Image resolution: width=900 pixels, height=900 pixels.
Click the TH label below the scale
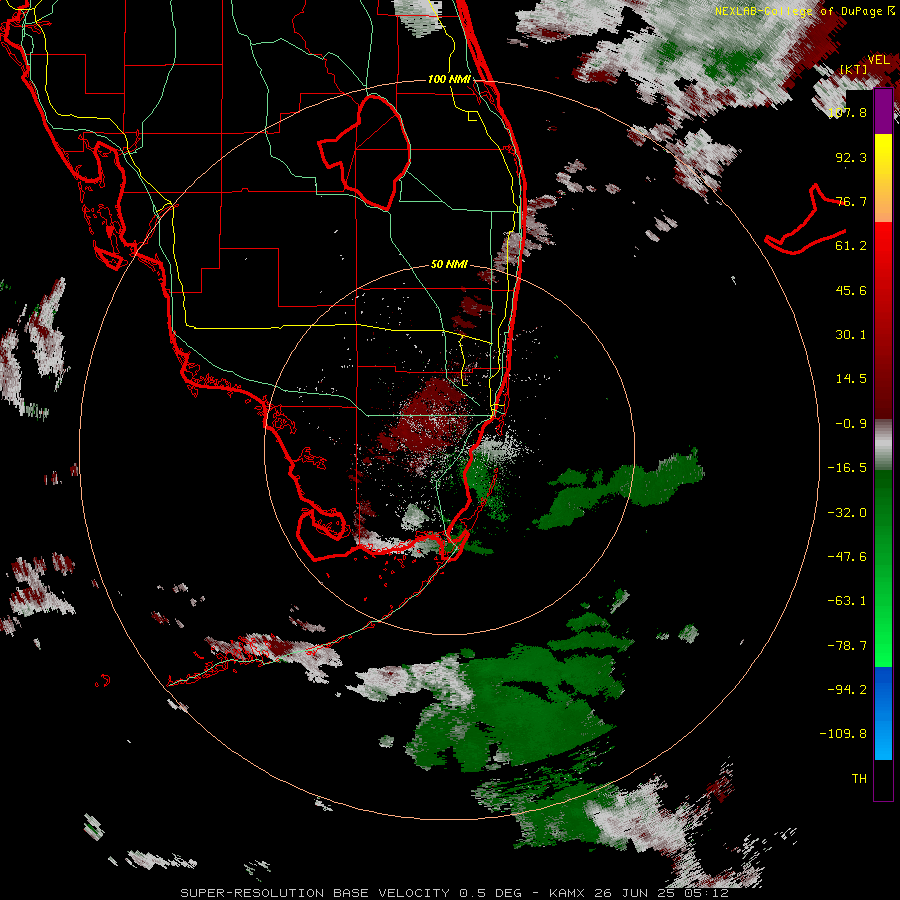pyautogui.click(x=859, y=778)
